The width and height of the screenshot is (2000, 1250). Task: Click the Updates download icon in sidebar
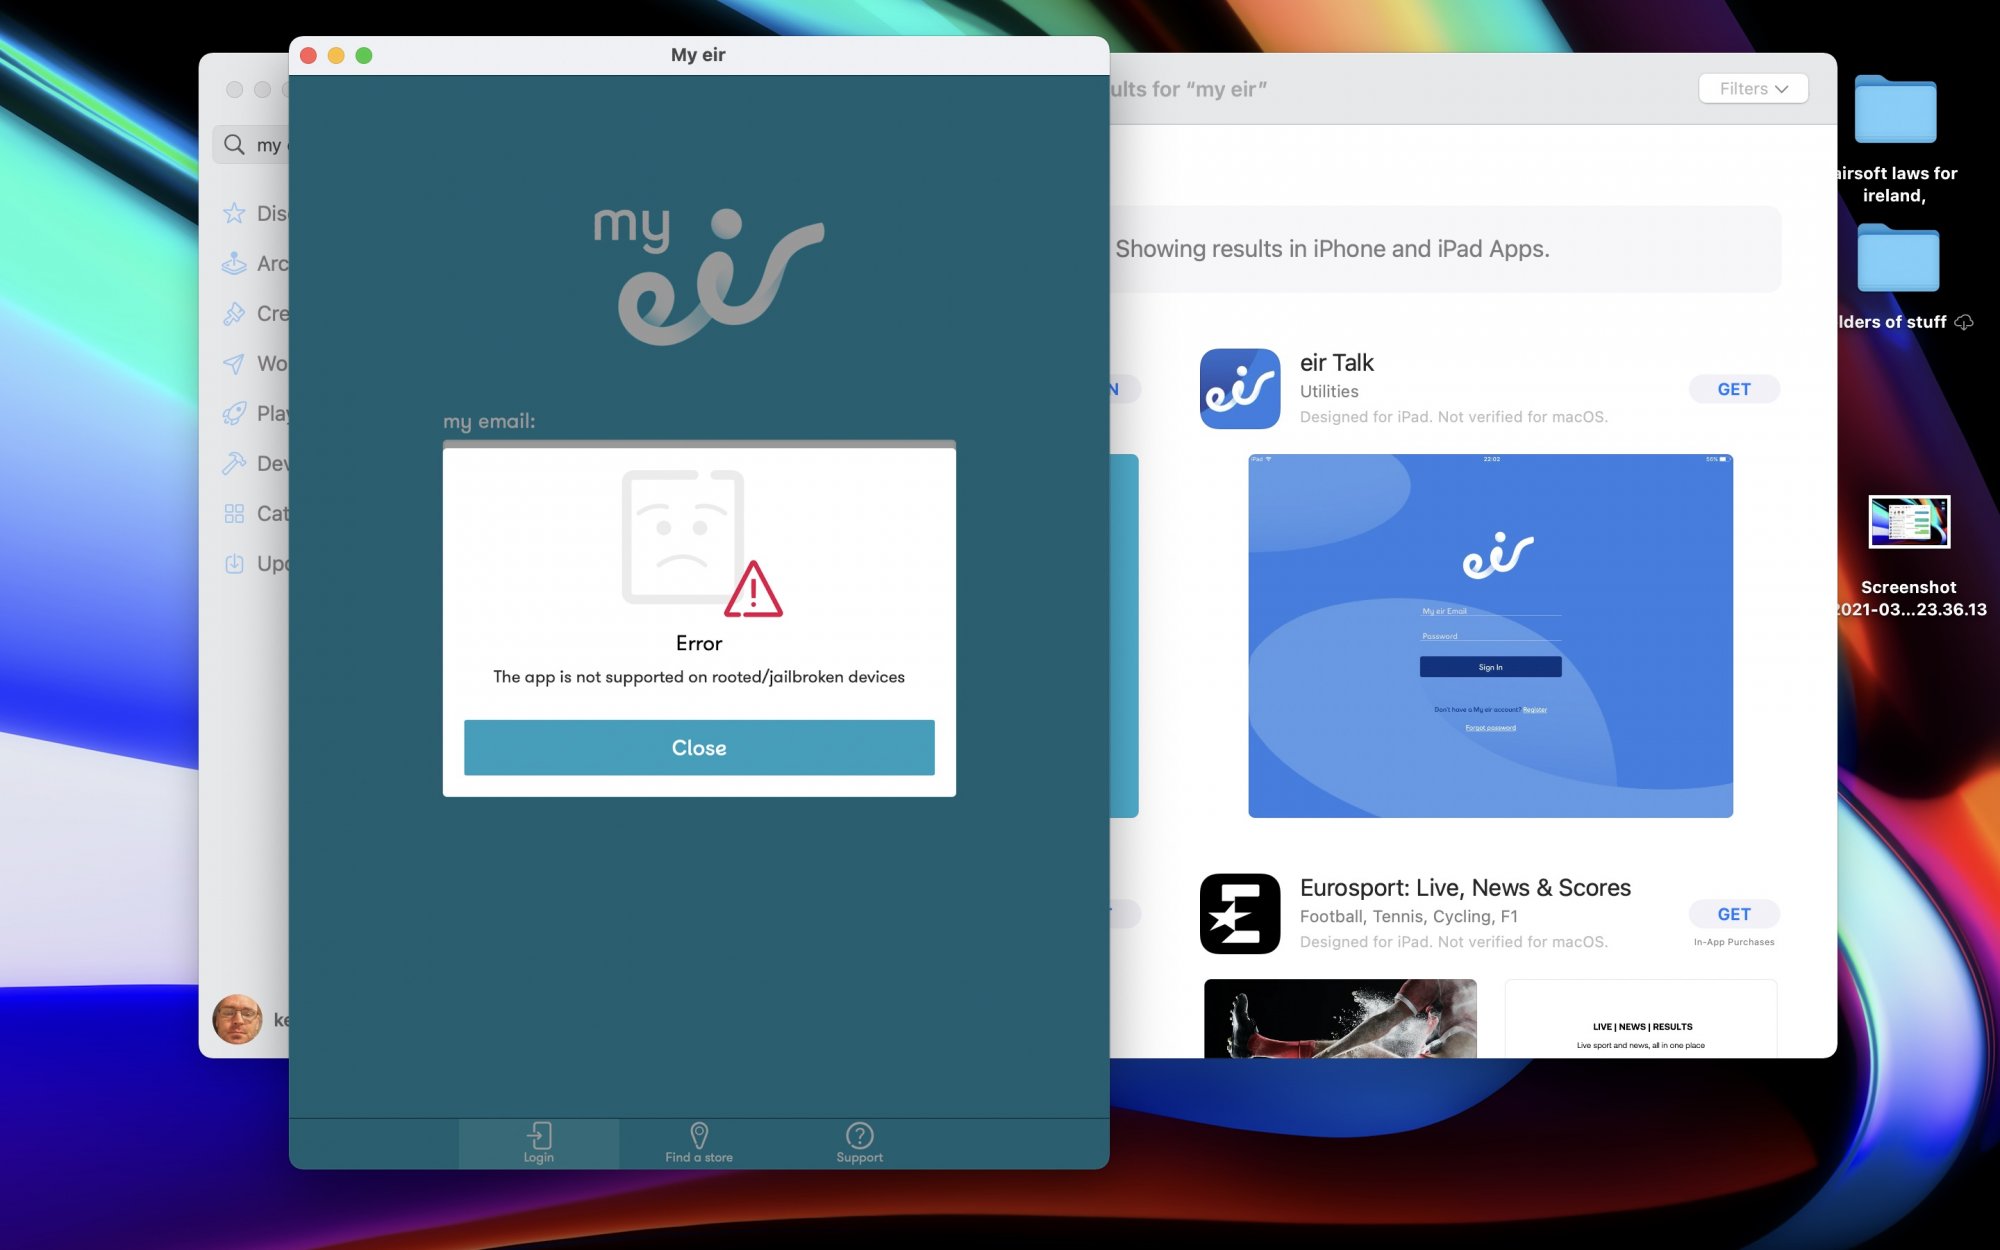click(234, 563)
